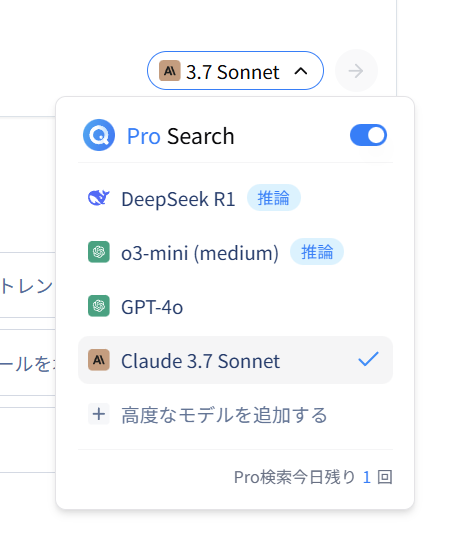Screen dimensions: 465x535
Task: Click the Pro Search magnifier logo icon
Action: [99, 135]
